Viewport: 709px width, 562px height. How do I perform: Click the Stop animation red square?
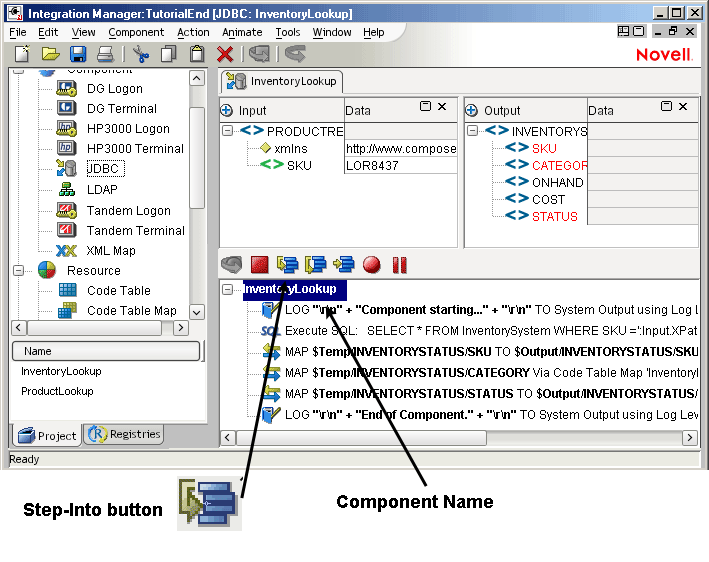point(259,264)
